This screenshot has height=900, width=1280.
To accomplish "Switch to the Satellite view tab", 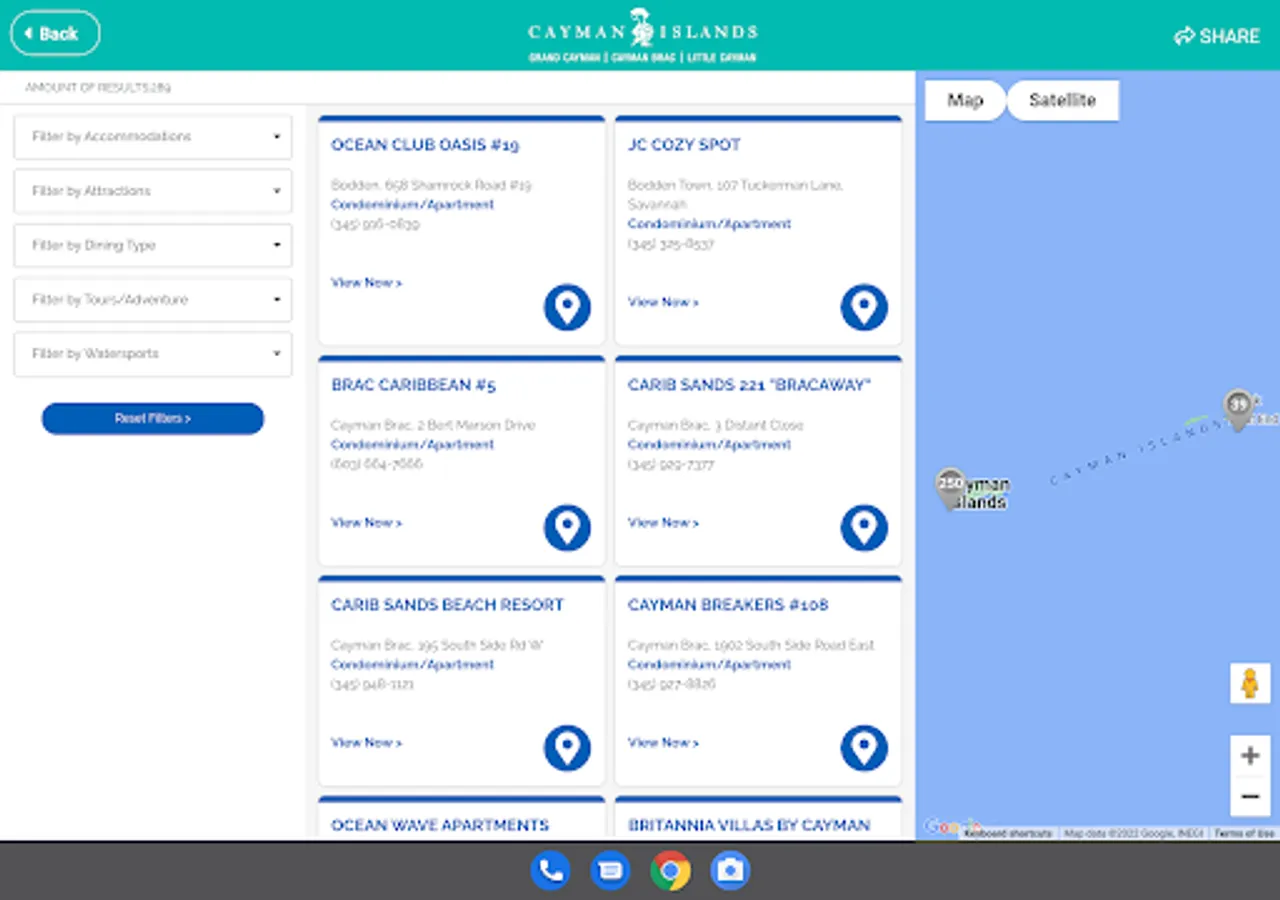I will (x=1062, y=100).
